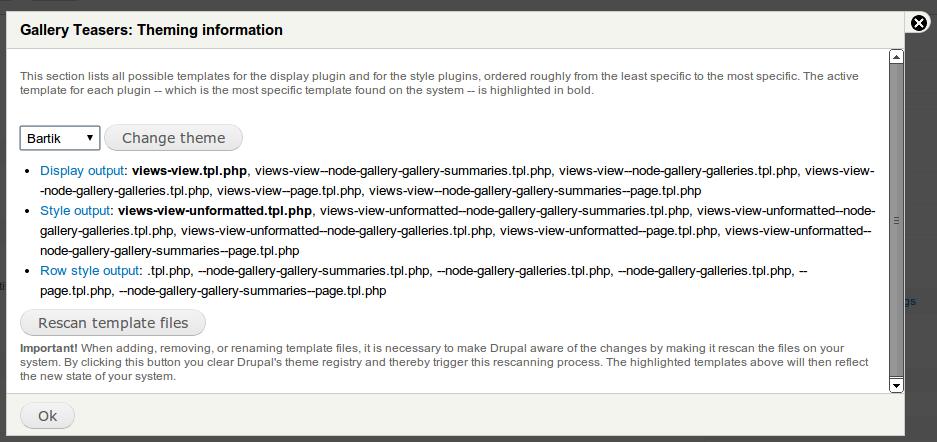This screenshot has height=442, width=937.
Task: Open the Bartik theme dropdown
Action: point(60,138)
